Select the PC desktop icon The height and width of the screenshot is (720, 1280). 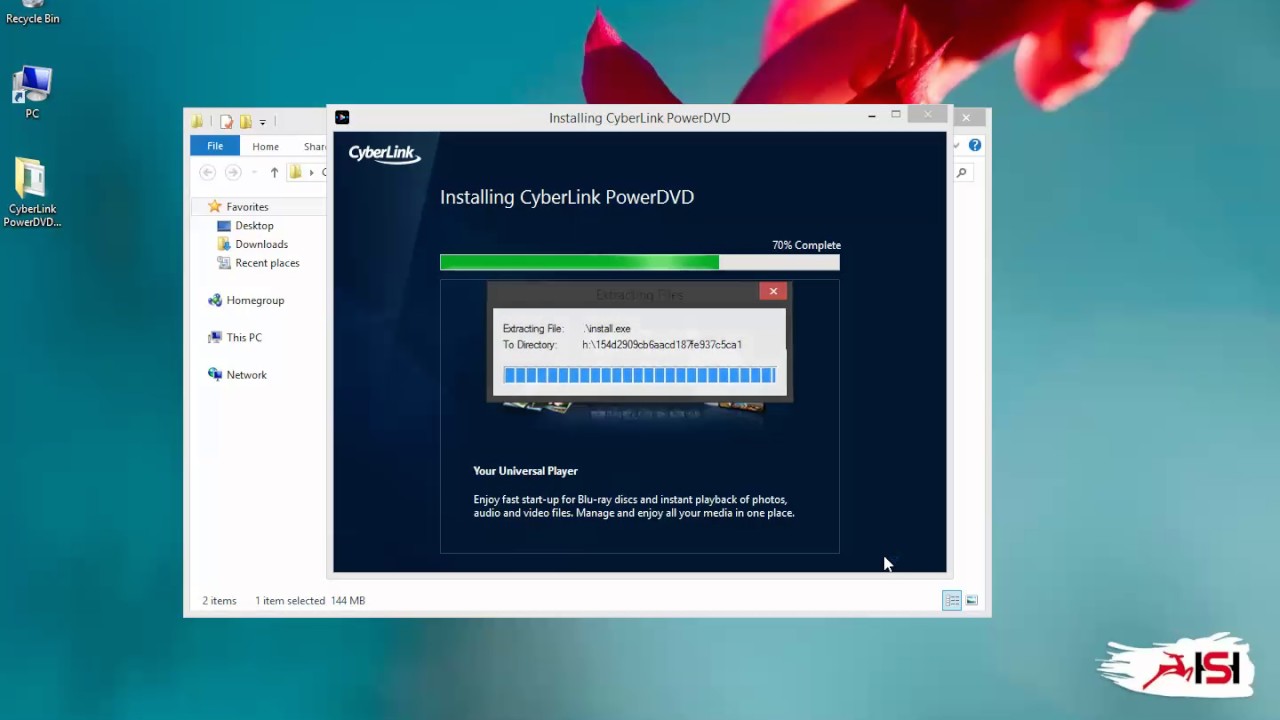click(x=32, y=92)
